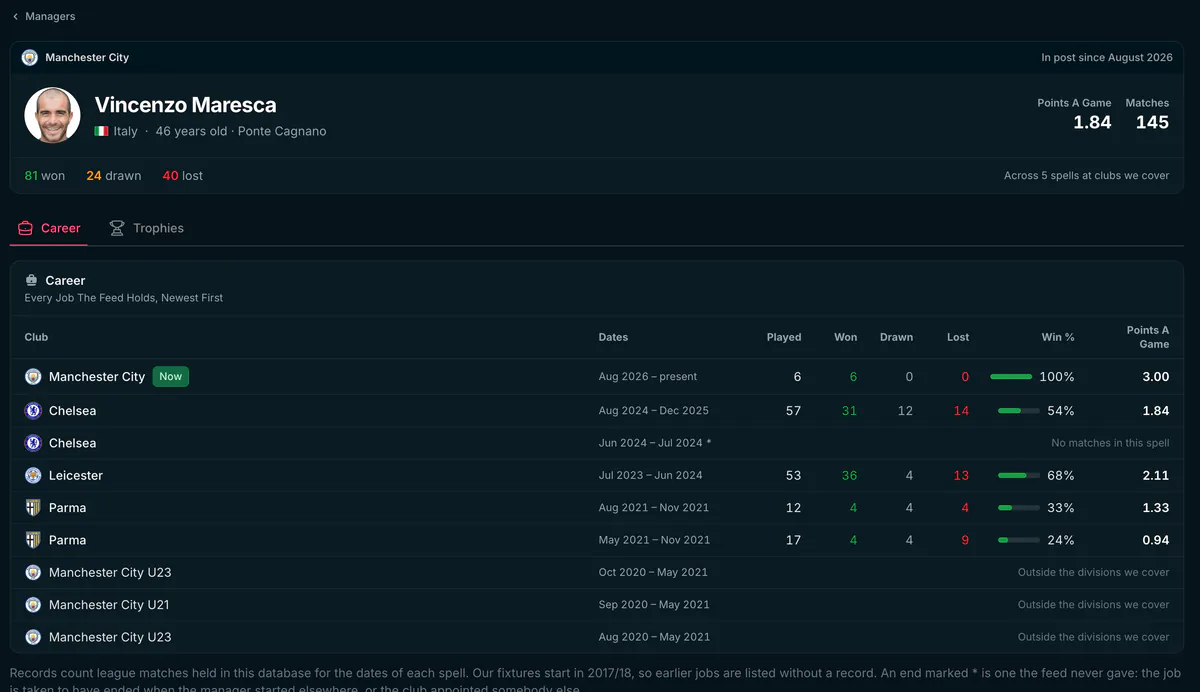
Task: Click the 2.11 points a game value
Action: tap(1156, 475)
